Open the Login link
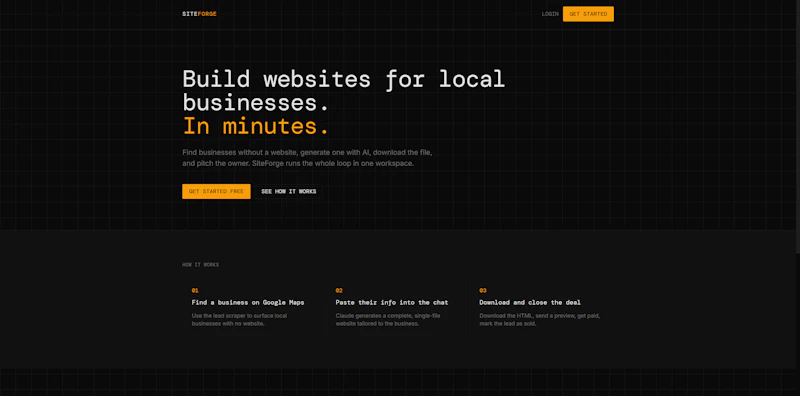 tap(550, 14)
